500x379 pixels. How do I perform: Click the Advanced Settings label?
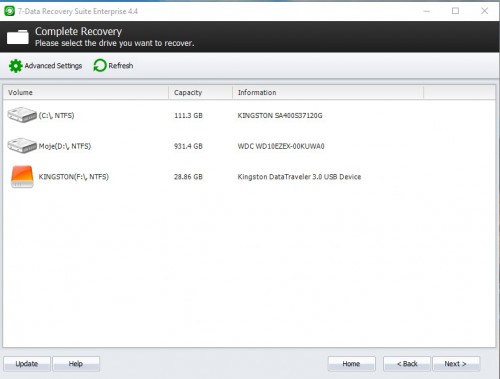click(x=53, y=66)
